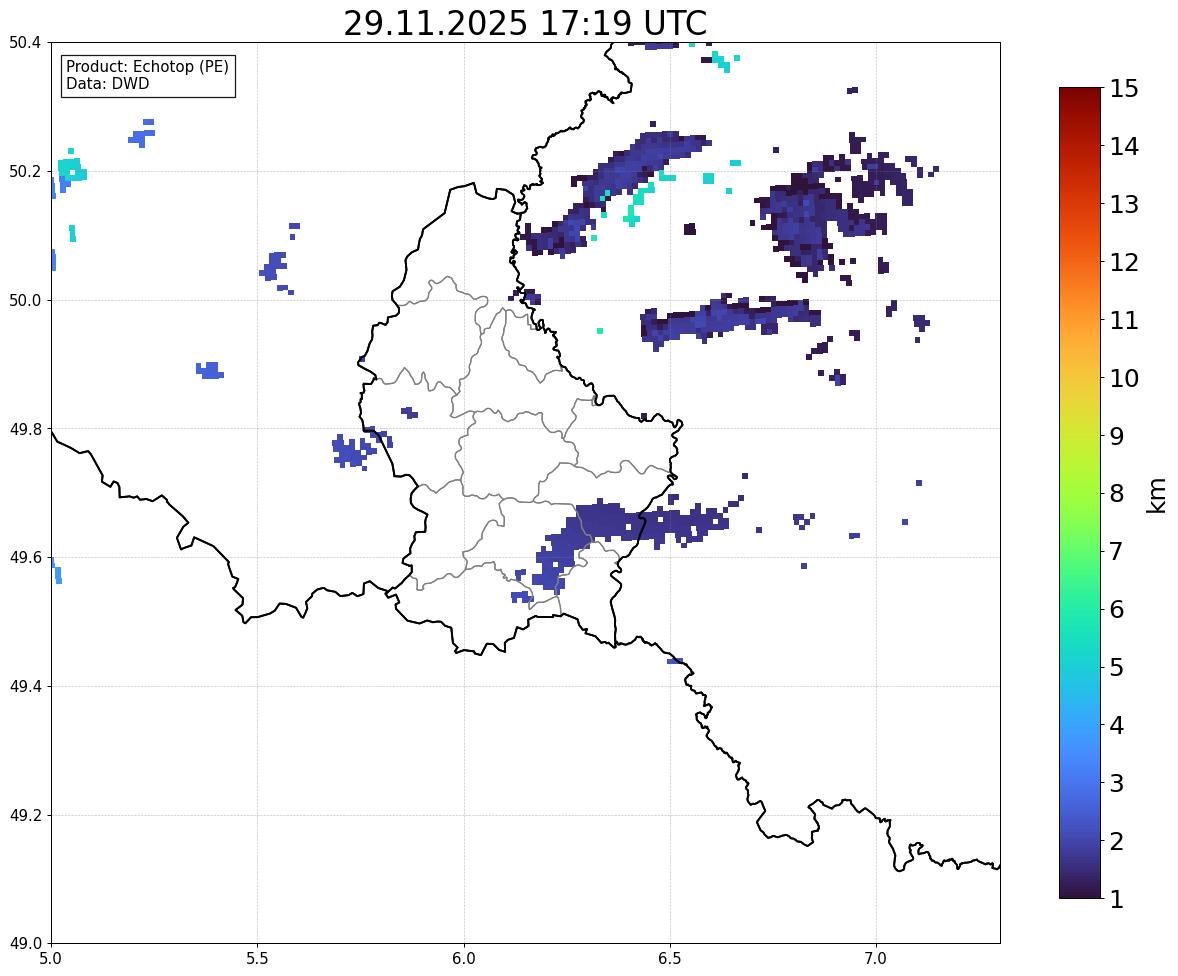Click longitude axis label "5.0"
1178x976 pixels.
pos(51,959)
